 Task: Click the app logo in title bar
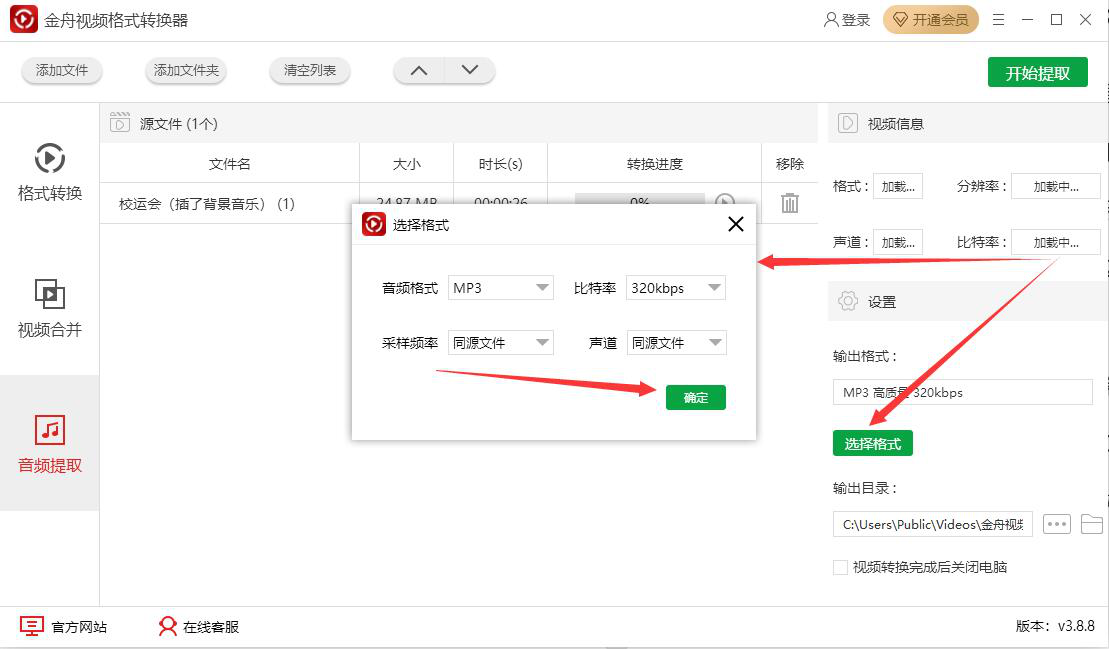click(x=23, y=20)
